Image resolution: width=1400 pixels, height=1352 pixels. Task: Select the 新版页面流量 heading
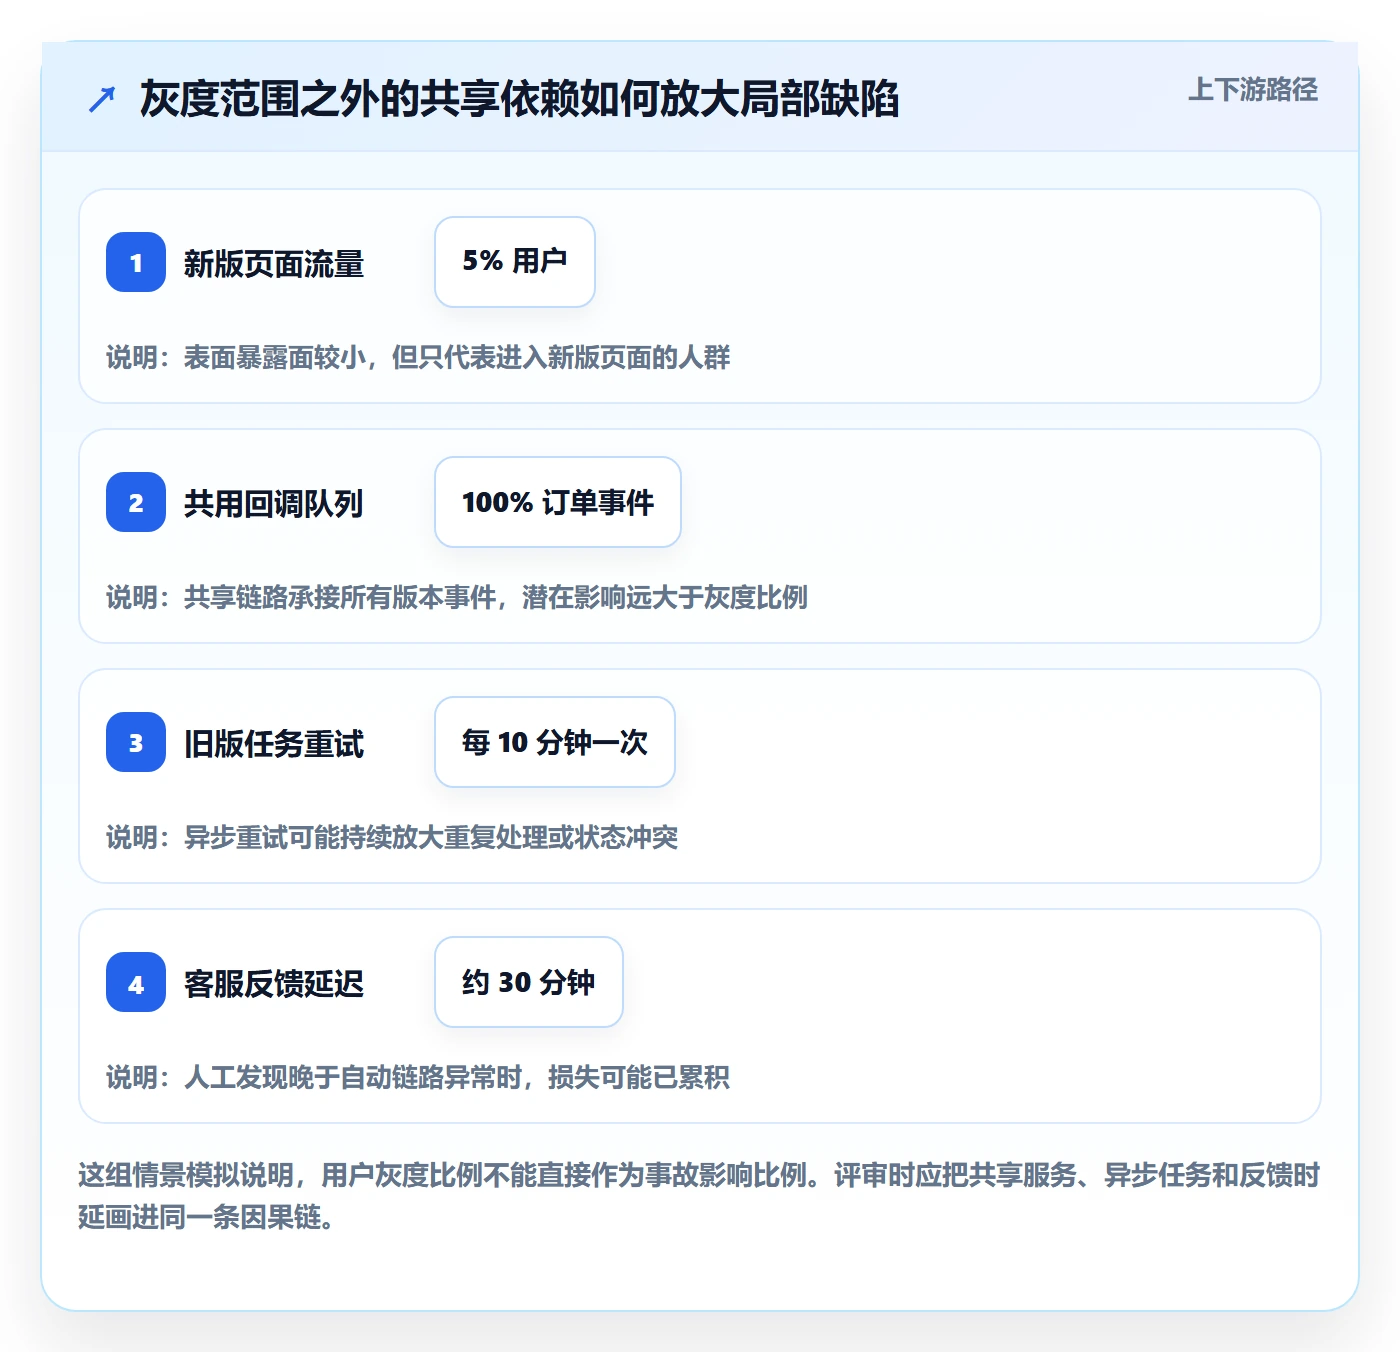coord(274,264)
